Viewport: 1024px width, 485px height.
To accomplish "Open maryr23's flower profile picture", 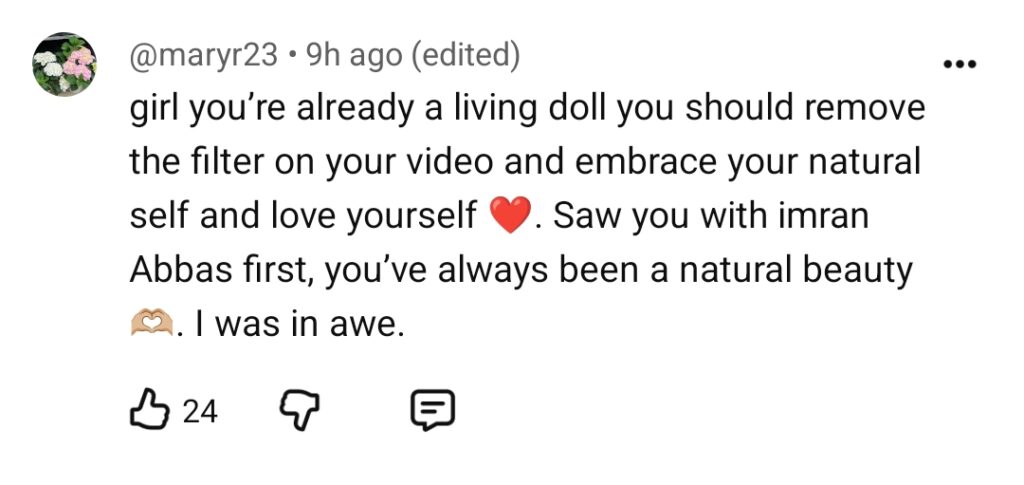I will coord(65,64).
